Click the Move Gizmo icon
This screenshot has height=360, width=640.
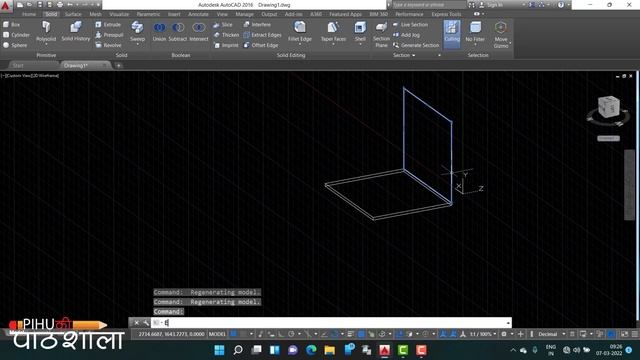point(500,28)
